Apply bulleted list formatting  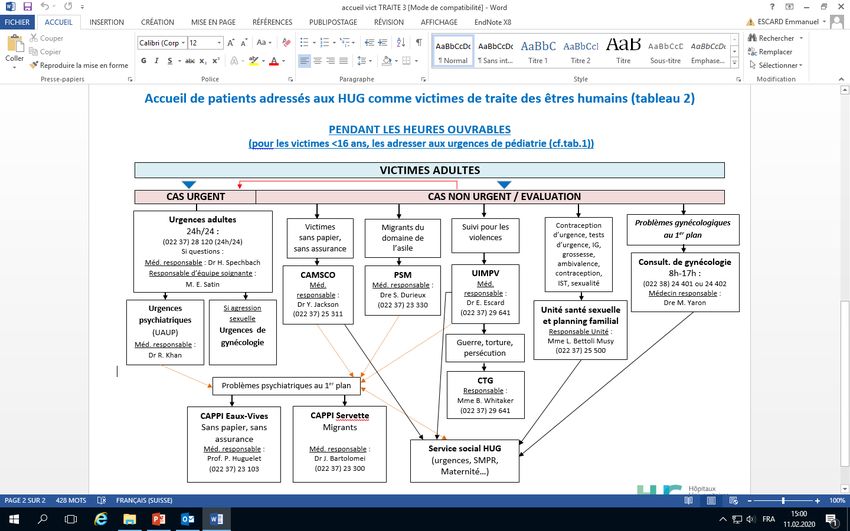tap(303, 43)
